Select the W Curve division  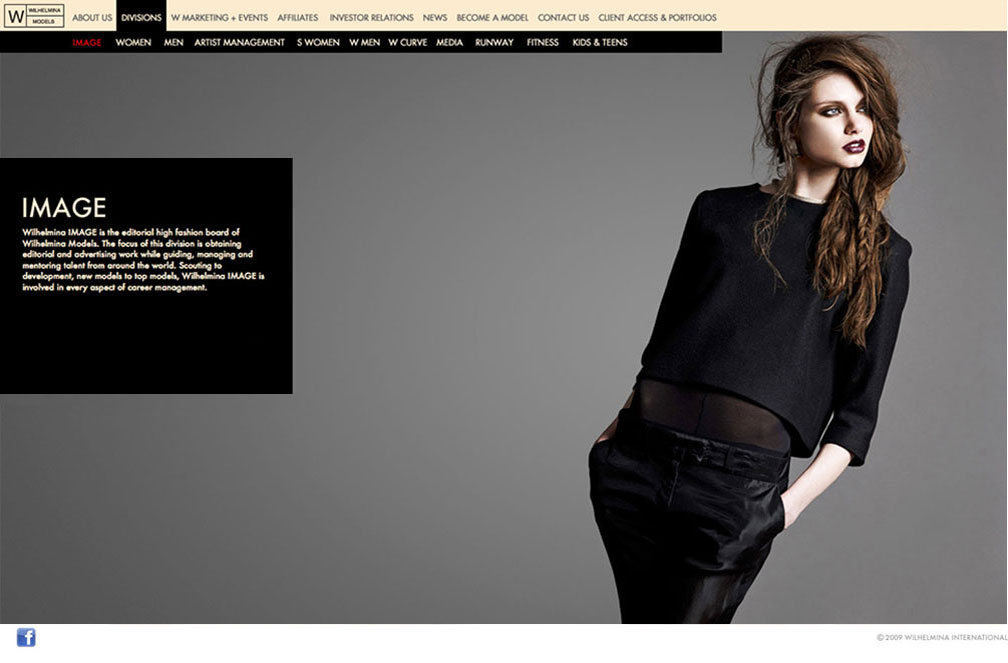407,42
